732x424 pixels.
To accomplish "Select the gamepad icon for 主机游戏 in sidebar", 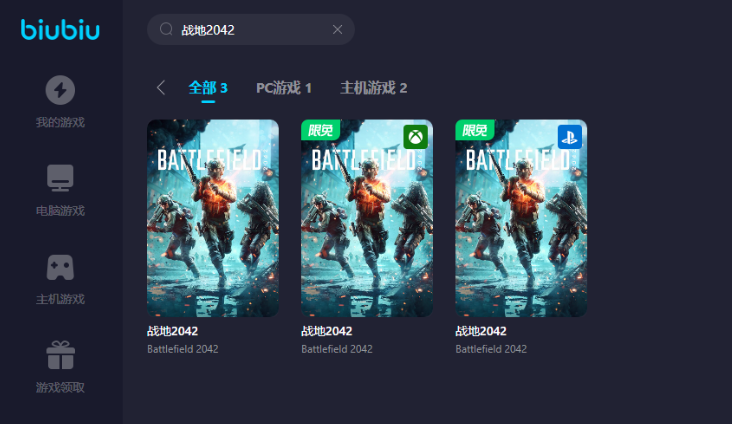I will 61,267.
